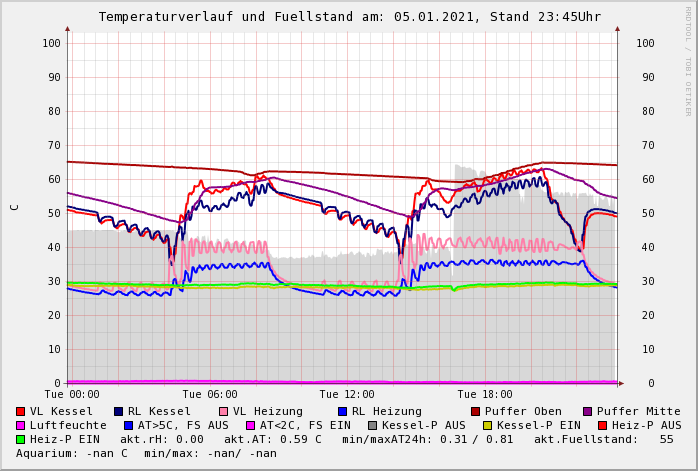Select the gray Kessel-P AUS swatch
Viewport: 698px width, 471px height.
(371, 425)
